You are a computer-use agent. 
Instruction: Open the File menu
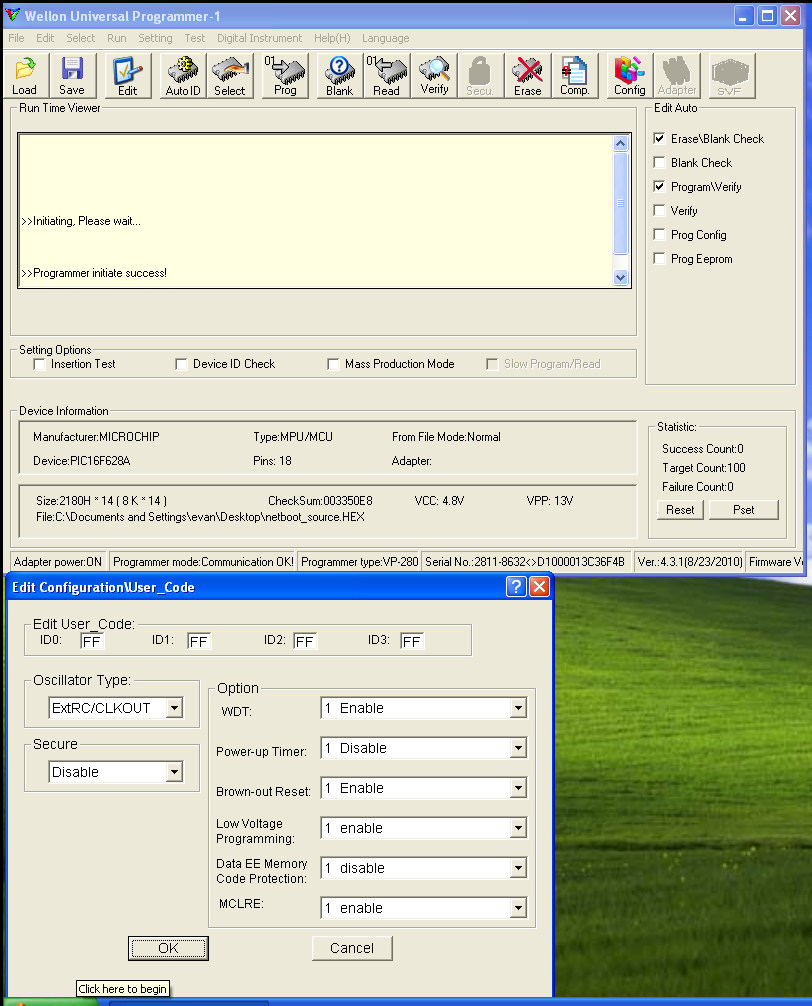[16, 38]
